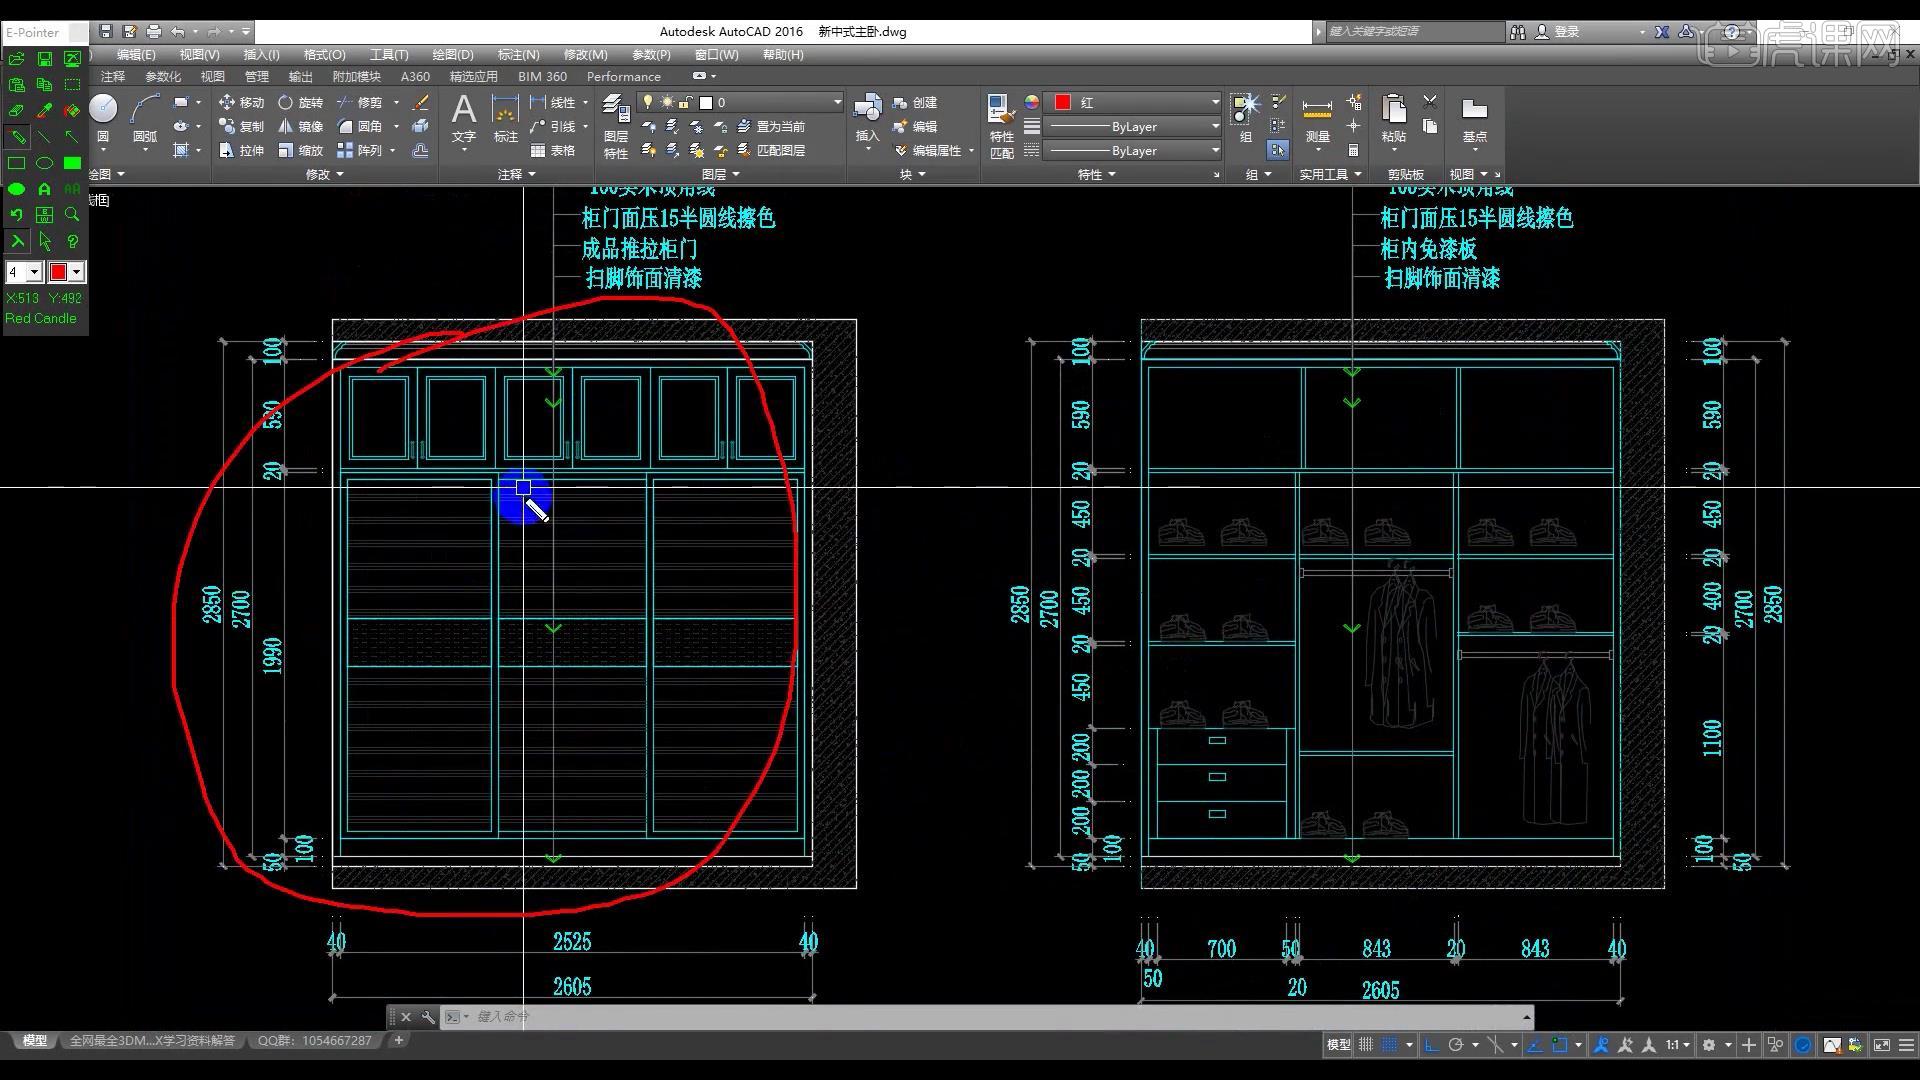
Task: Switch to the Performance ribbon tab
Action: (x=623, y=76)
